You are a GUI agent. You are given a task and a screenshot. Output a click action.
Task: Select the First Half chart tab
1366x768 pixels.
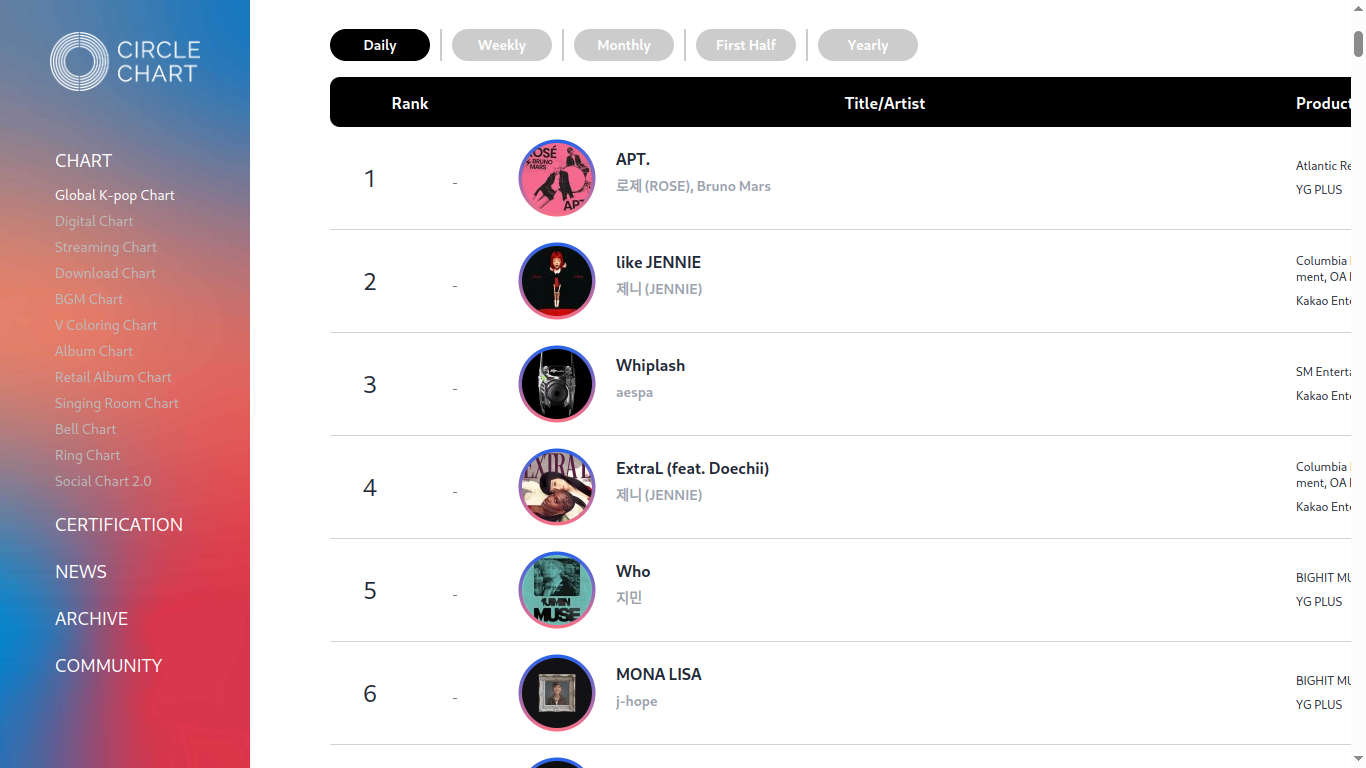[x=746, y=45]
